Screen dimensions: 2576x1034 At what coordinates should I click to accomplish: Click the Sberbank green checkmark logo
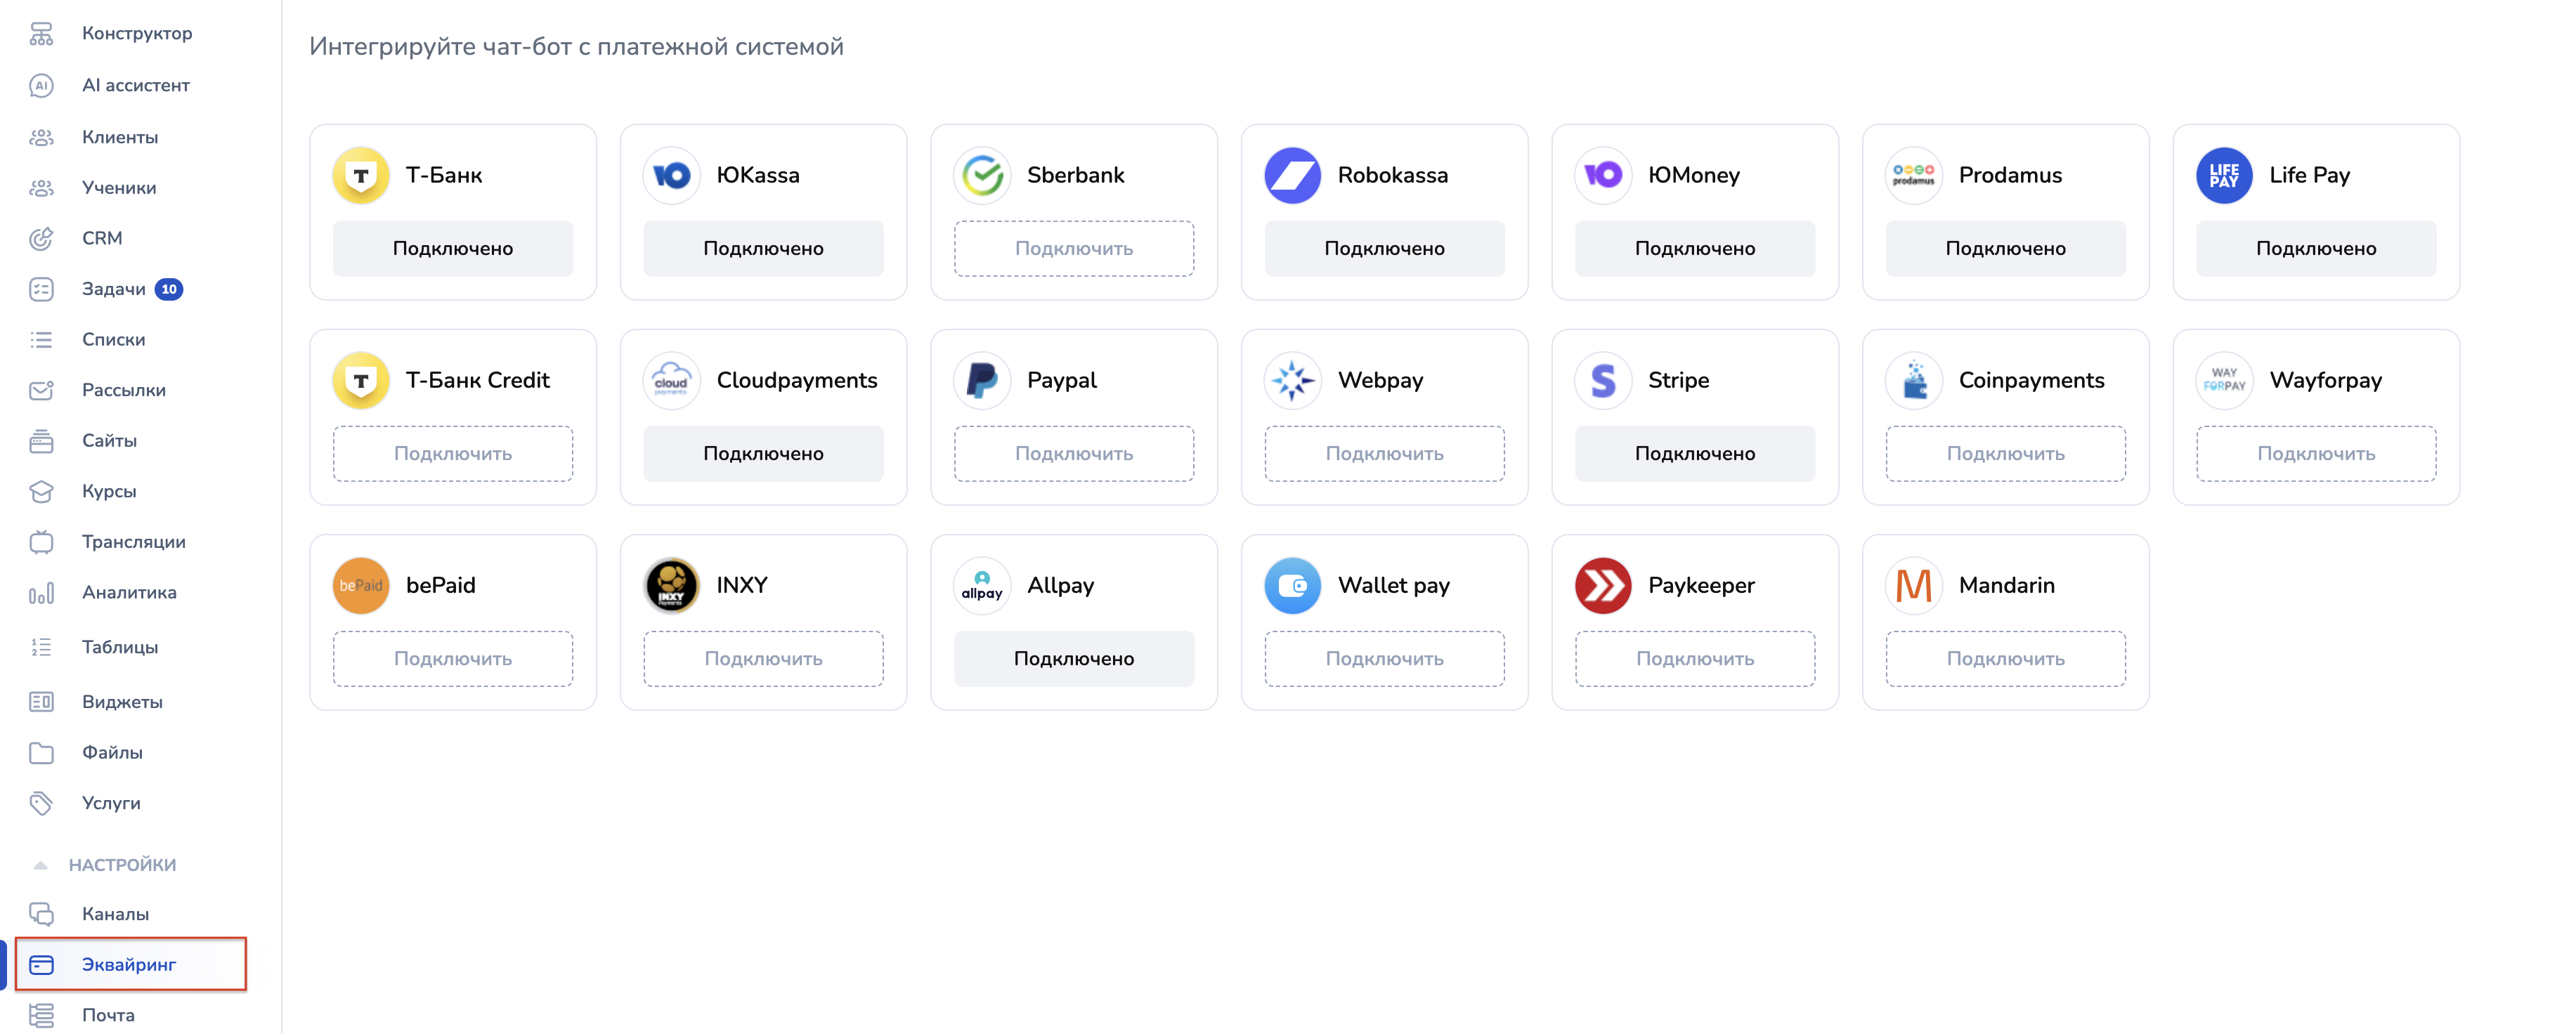(x=982, y=176)
